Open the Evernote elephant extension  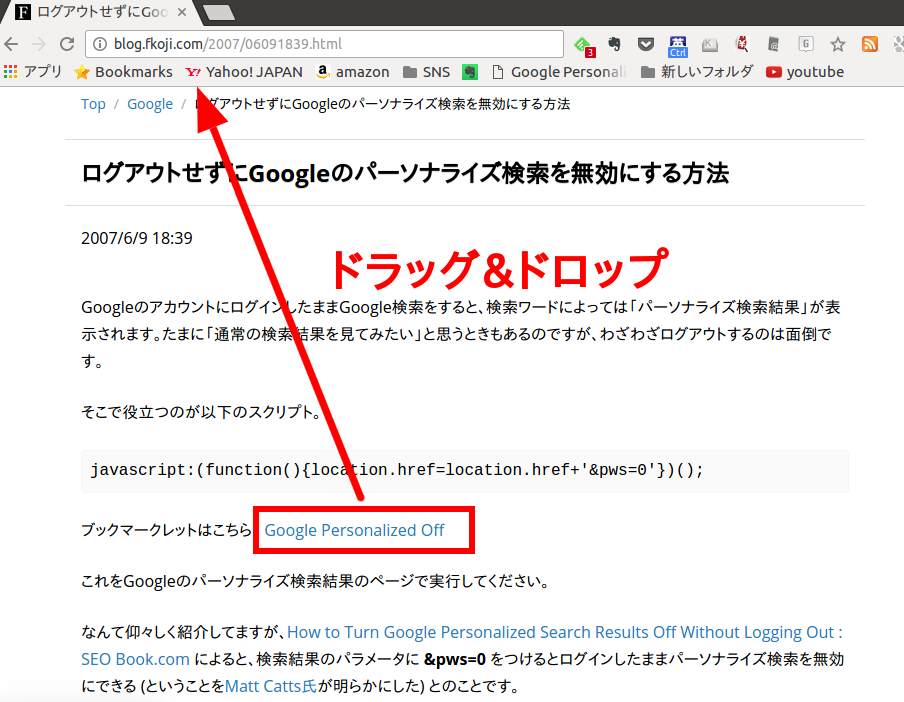tap(615, 44)
